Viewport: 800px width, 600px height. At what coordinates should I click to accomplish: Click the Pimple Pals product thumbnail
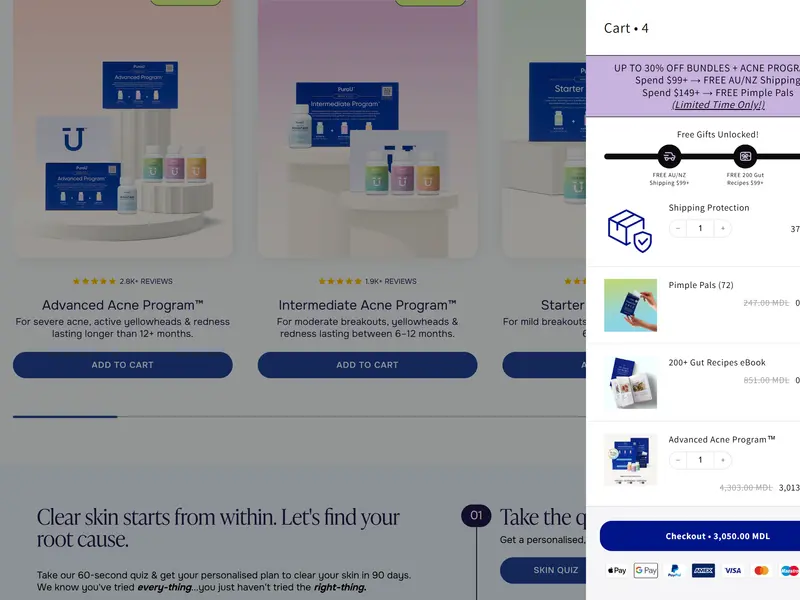pyautogui.click(x=630, y=305)
